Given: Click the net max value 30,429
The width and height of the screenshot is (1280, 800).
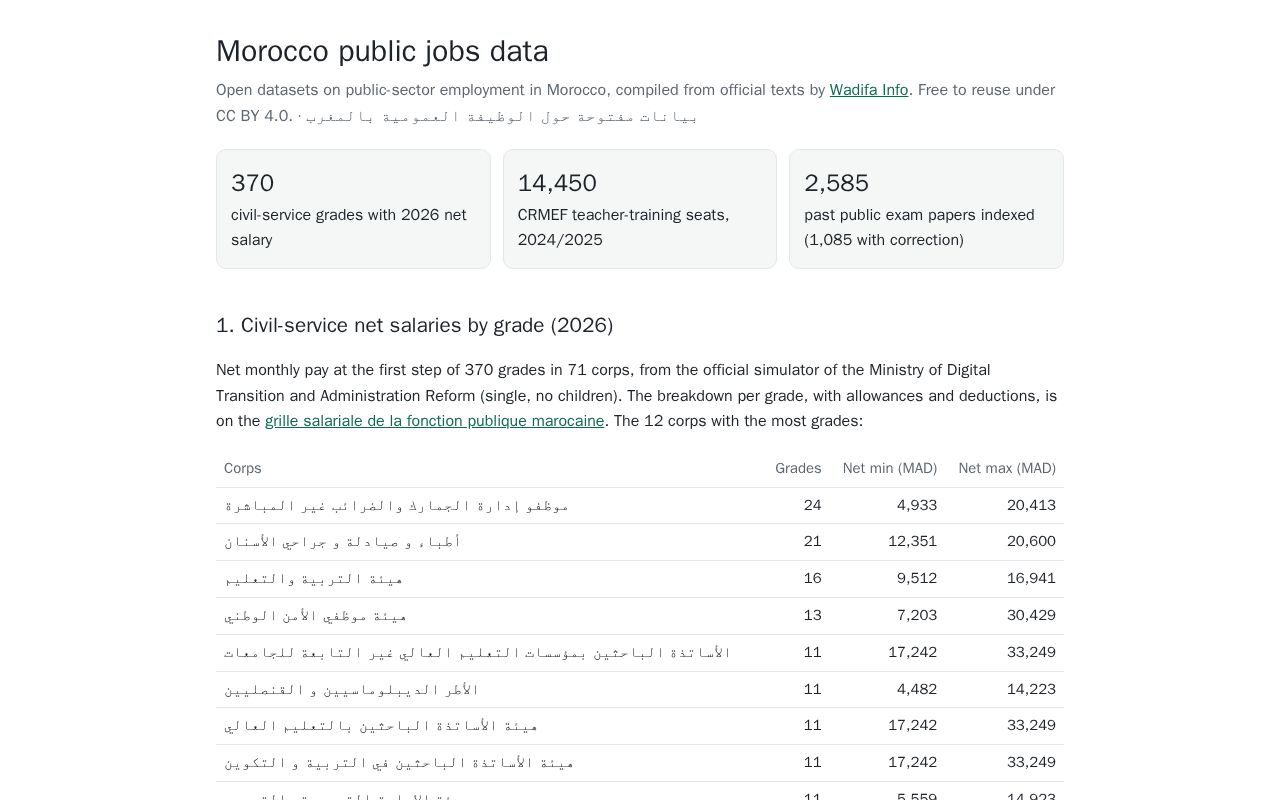Looking at the screenshot, I should (1031, 615).
